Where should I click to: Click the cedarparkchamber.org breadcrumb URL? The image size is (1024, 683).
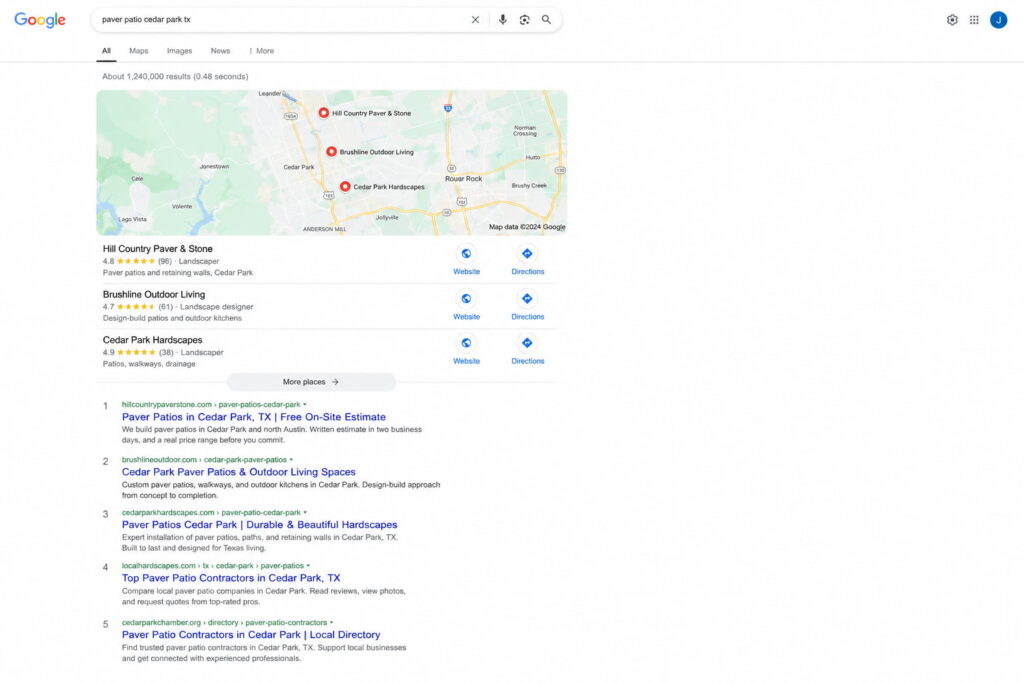tap(224, 623)
